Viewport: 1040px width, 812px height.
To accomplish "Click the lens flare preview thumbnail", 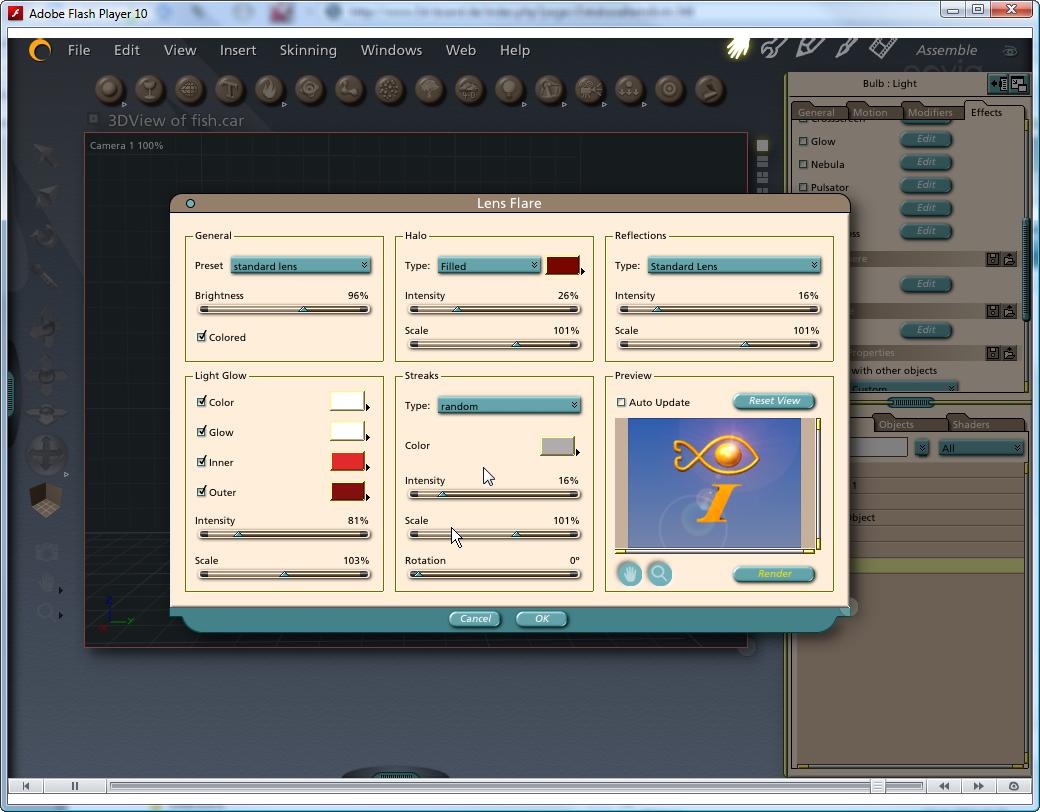I will pos(714,483).
